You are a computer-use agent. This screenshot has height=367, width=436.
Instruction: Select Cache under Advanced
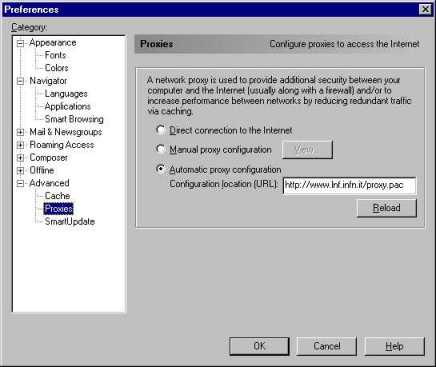(x=57, y=196)
